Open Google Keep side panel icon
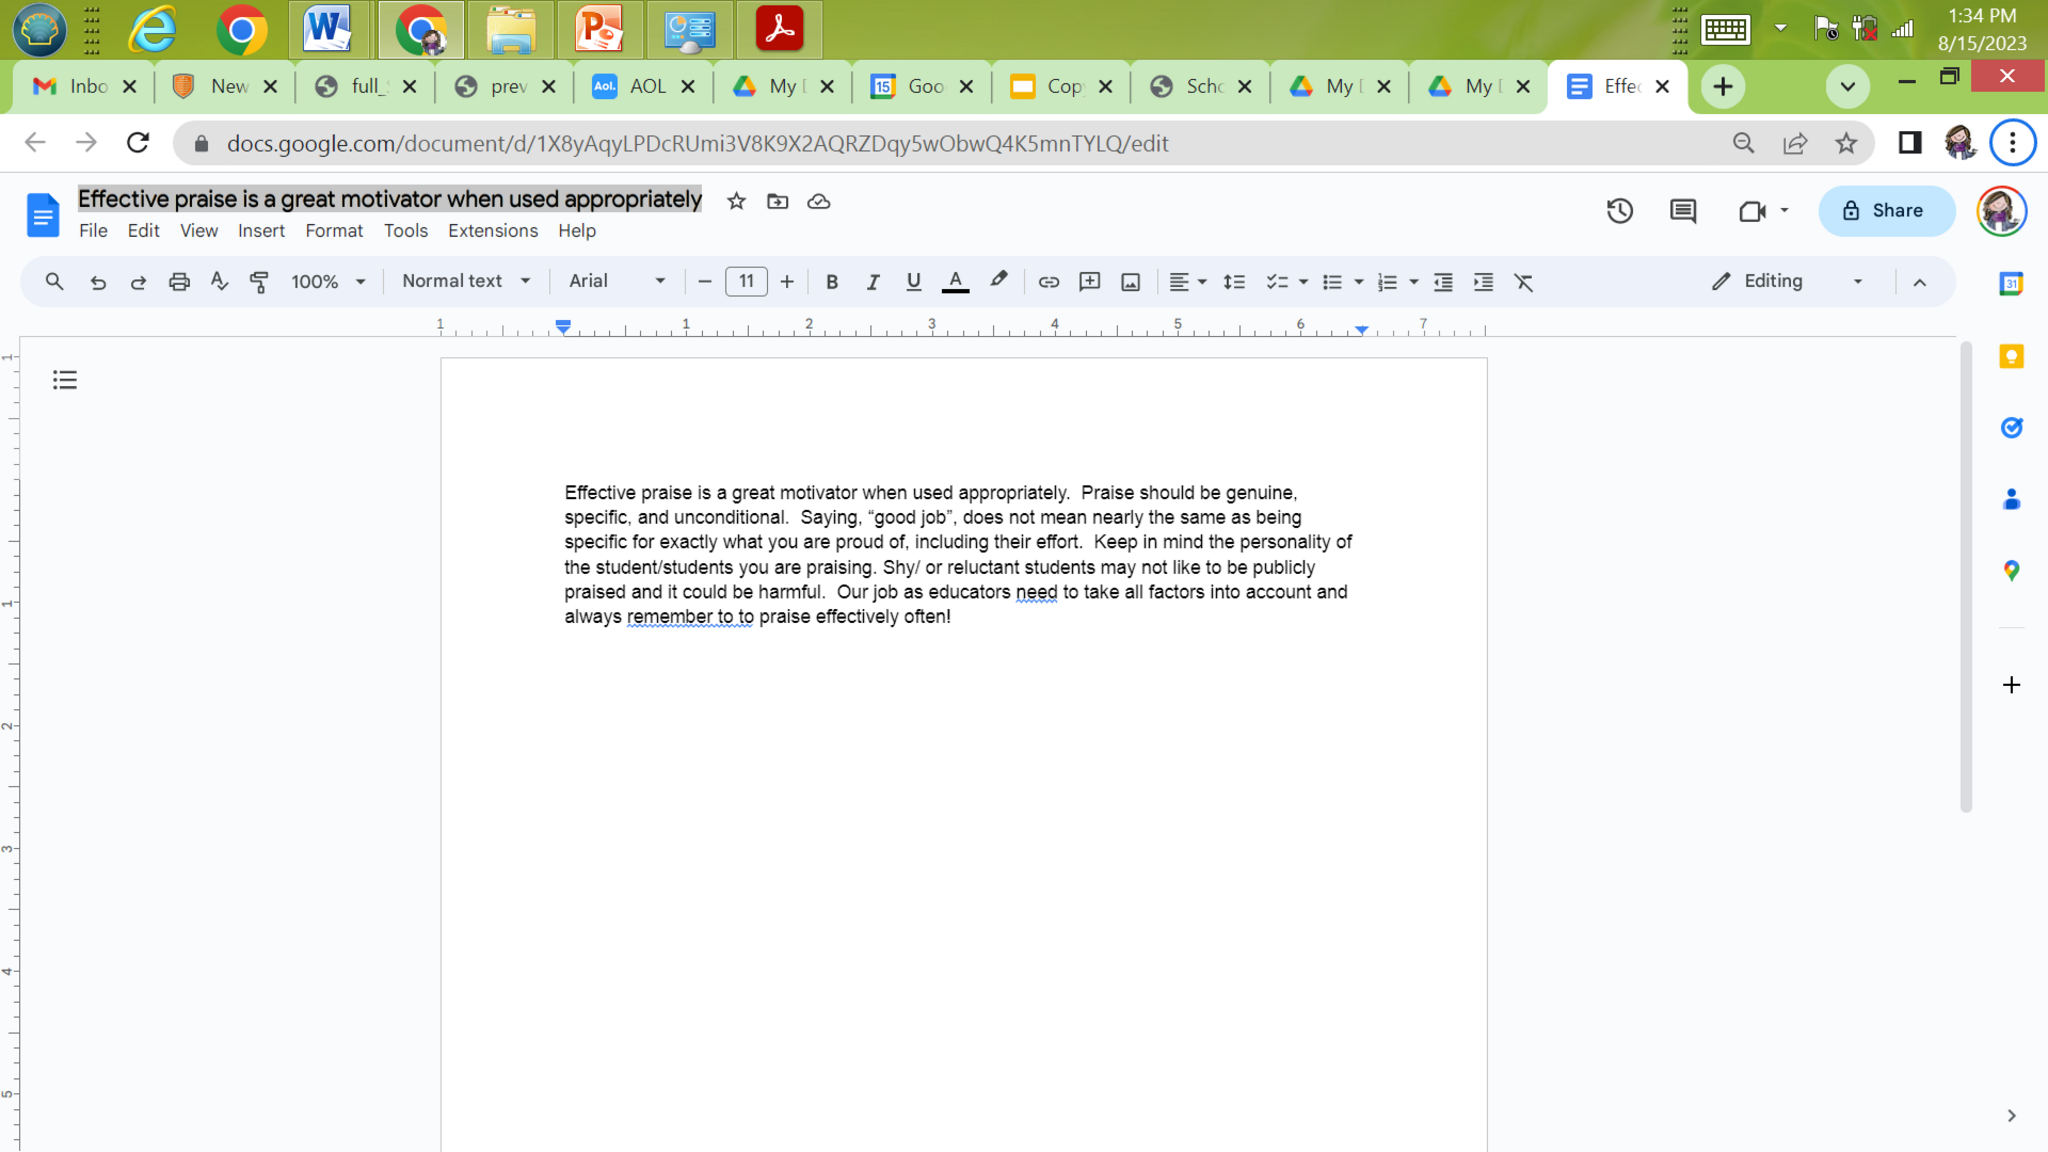 [x=2011, y=357]
